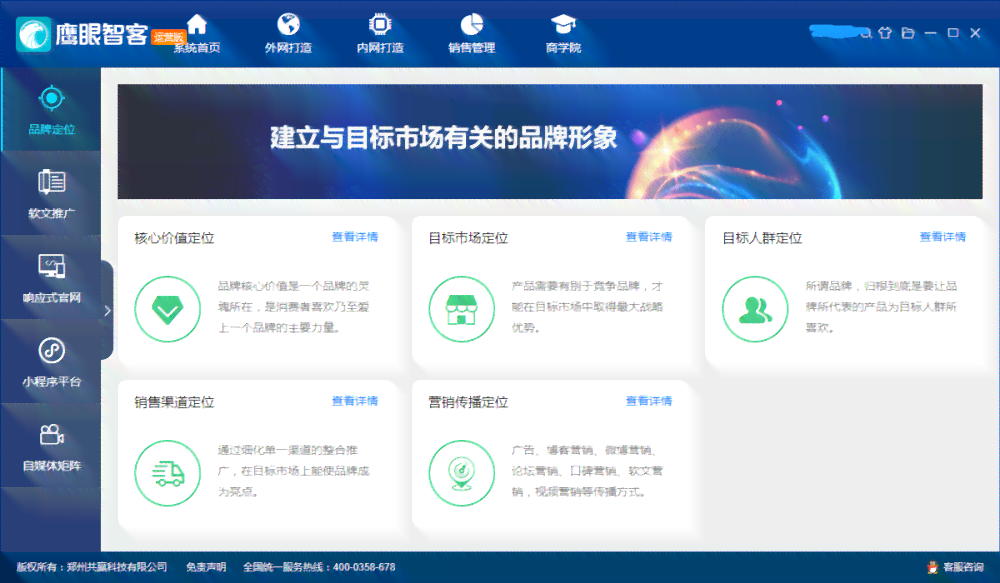Open 查看详情 for 核心价值定位
Screen dimensions: 1000x583
pos(355,237)
